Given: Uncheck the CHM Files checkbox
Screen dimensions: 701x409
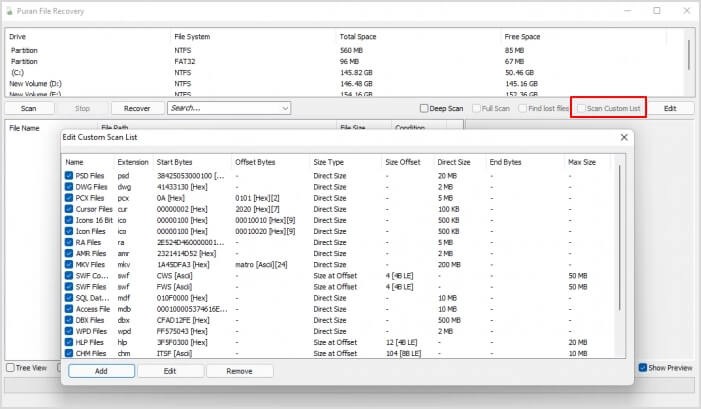Looking at the screenshot, I should [69, 353].
